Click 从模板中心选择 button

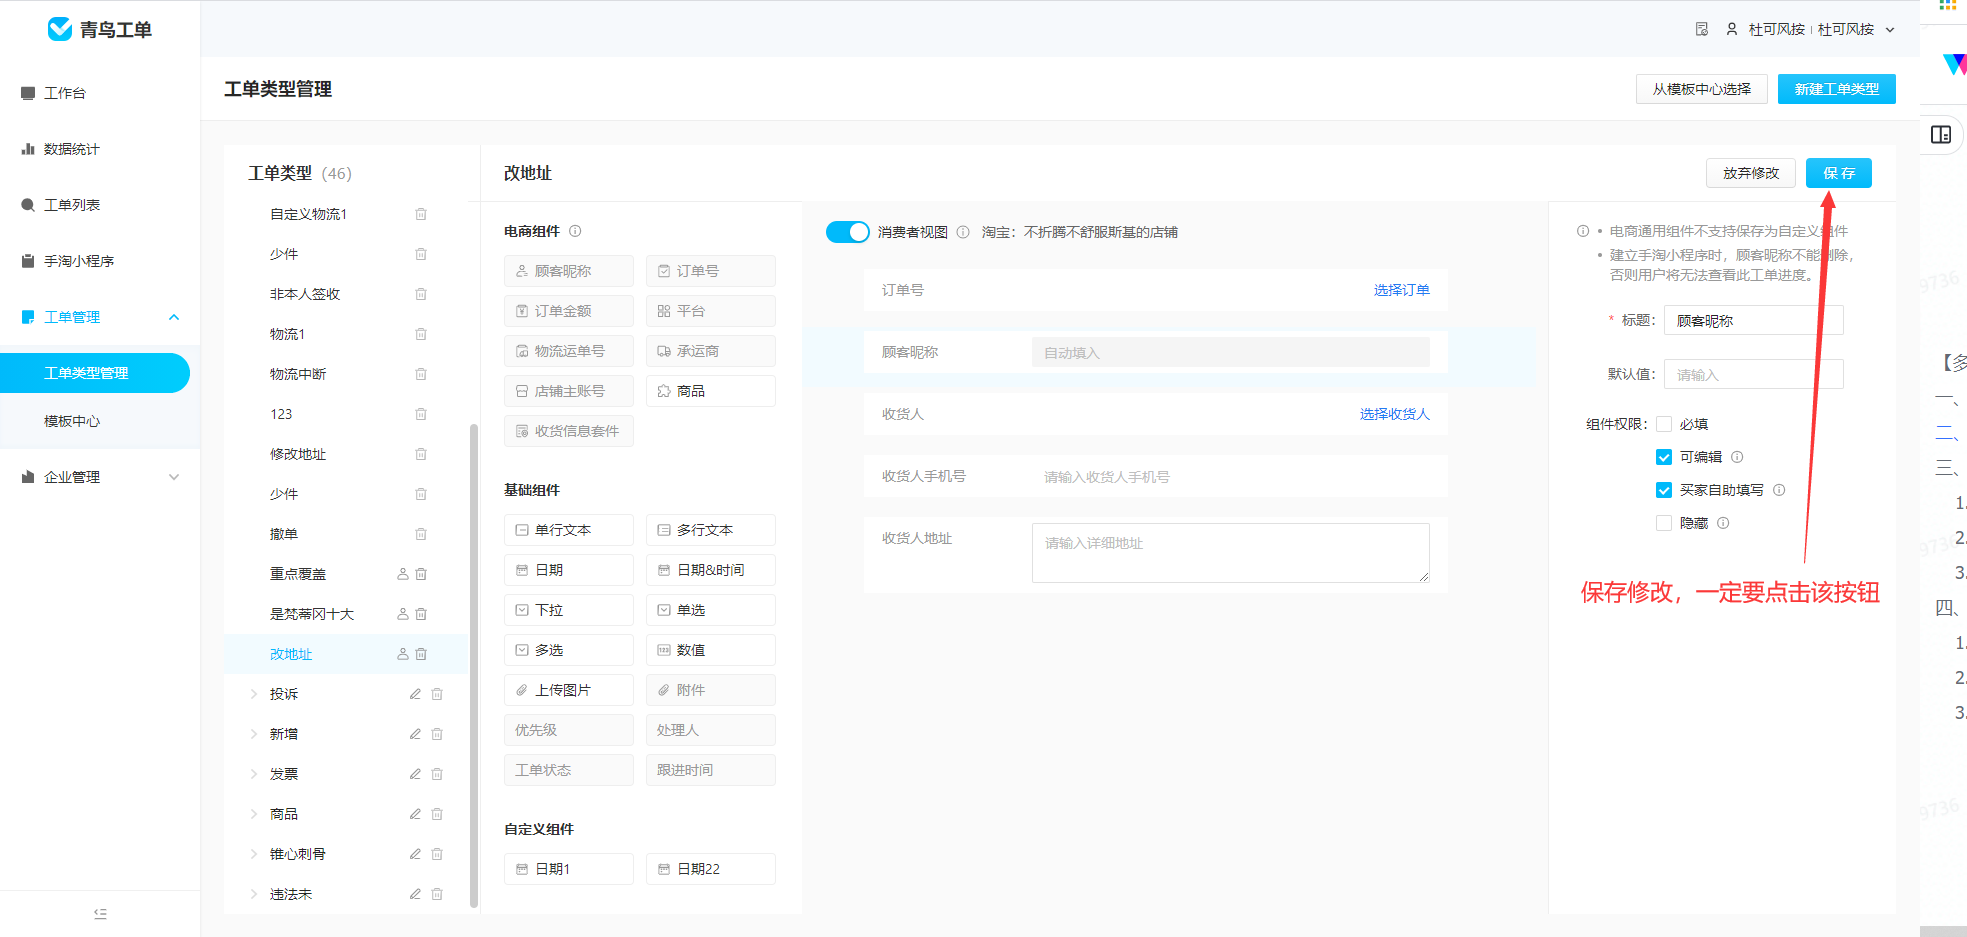pyautogui.click(x=1701, y=89)
